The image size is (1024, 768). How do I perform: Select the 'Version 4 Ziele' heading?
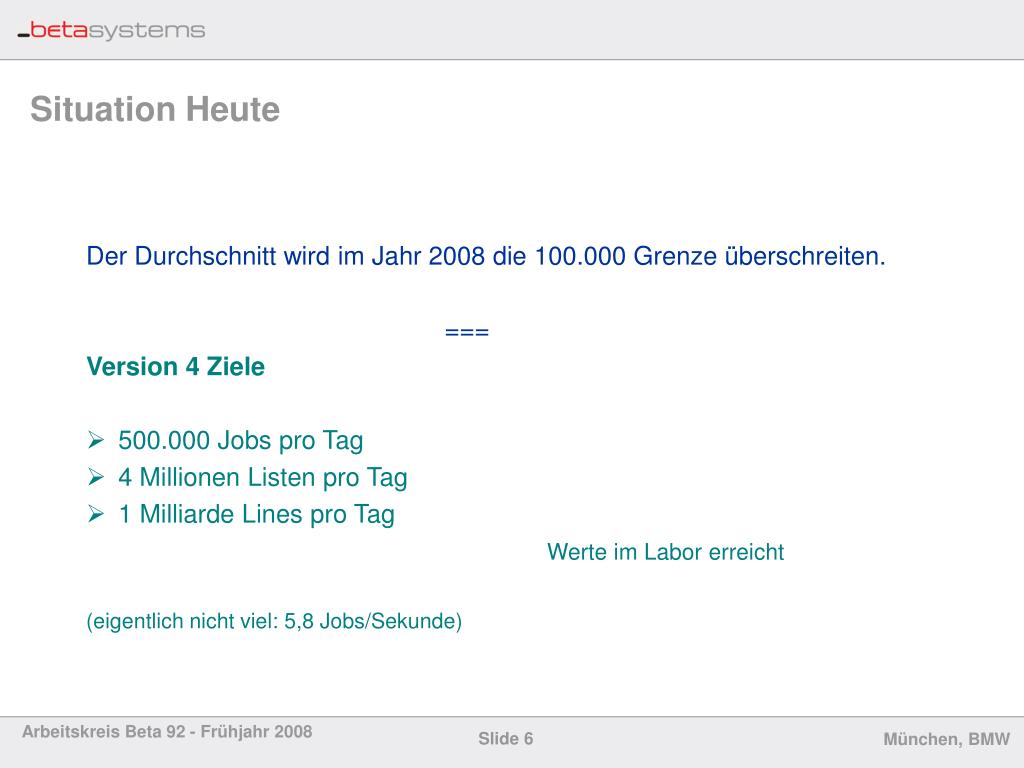click(176, 366)
